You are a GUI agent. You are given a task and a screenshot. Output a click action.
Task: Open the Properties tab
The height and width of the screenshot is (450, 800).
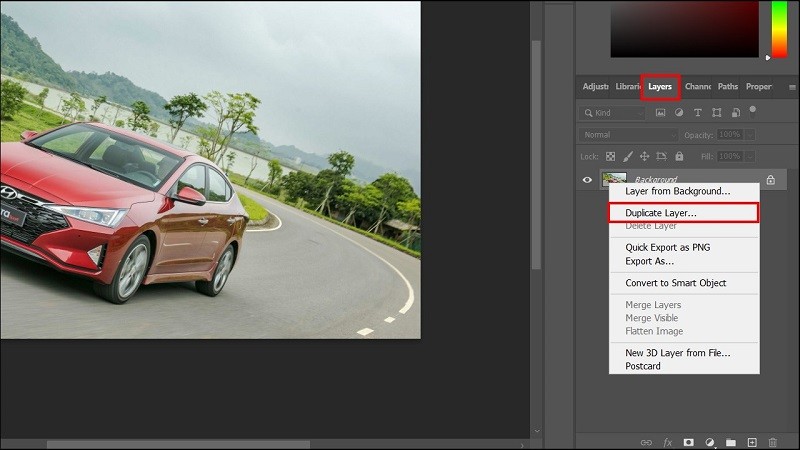(758, 87)
